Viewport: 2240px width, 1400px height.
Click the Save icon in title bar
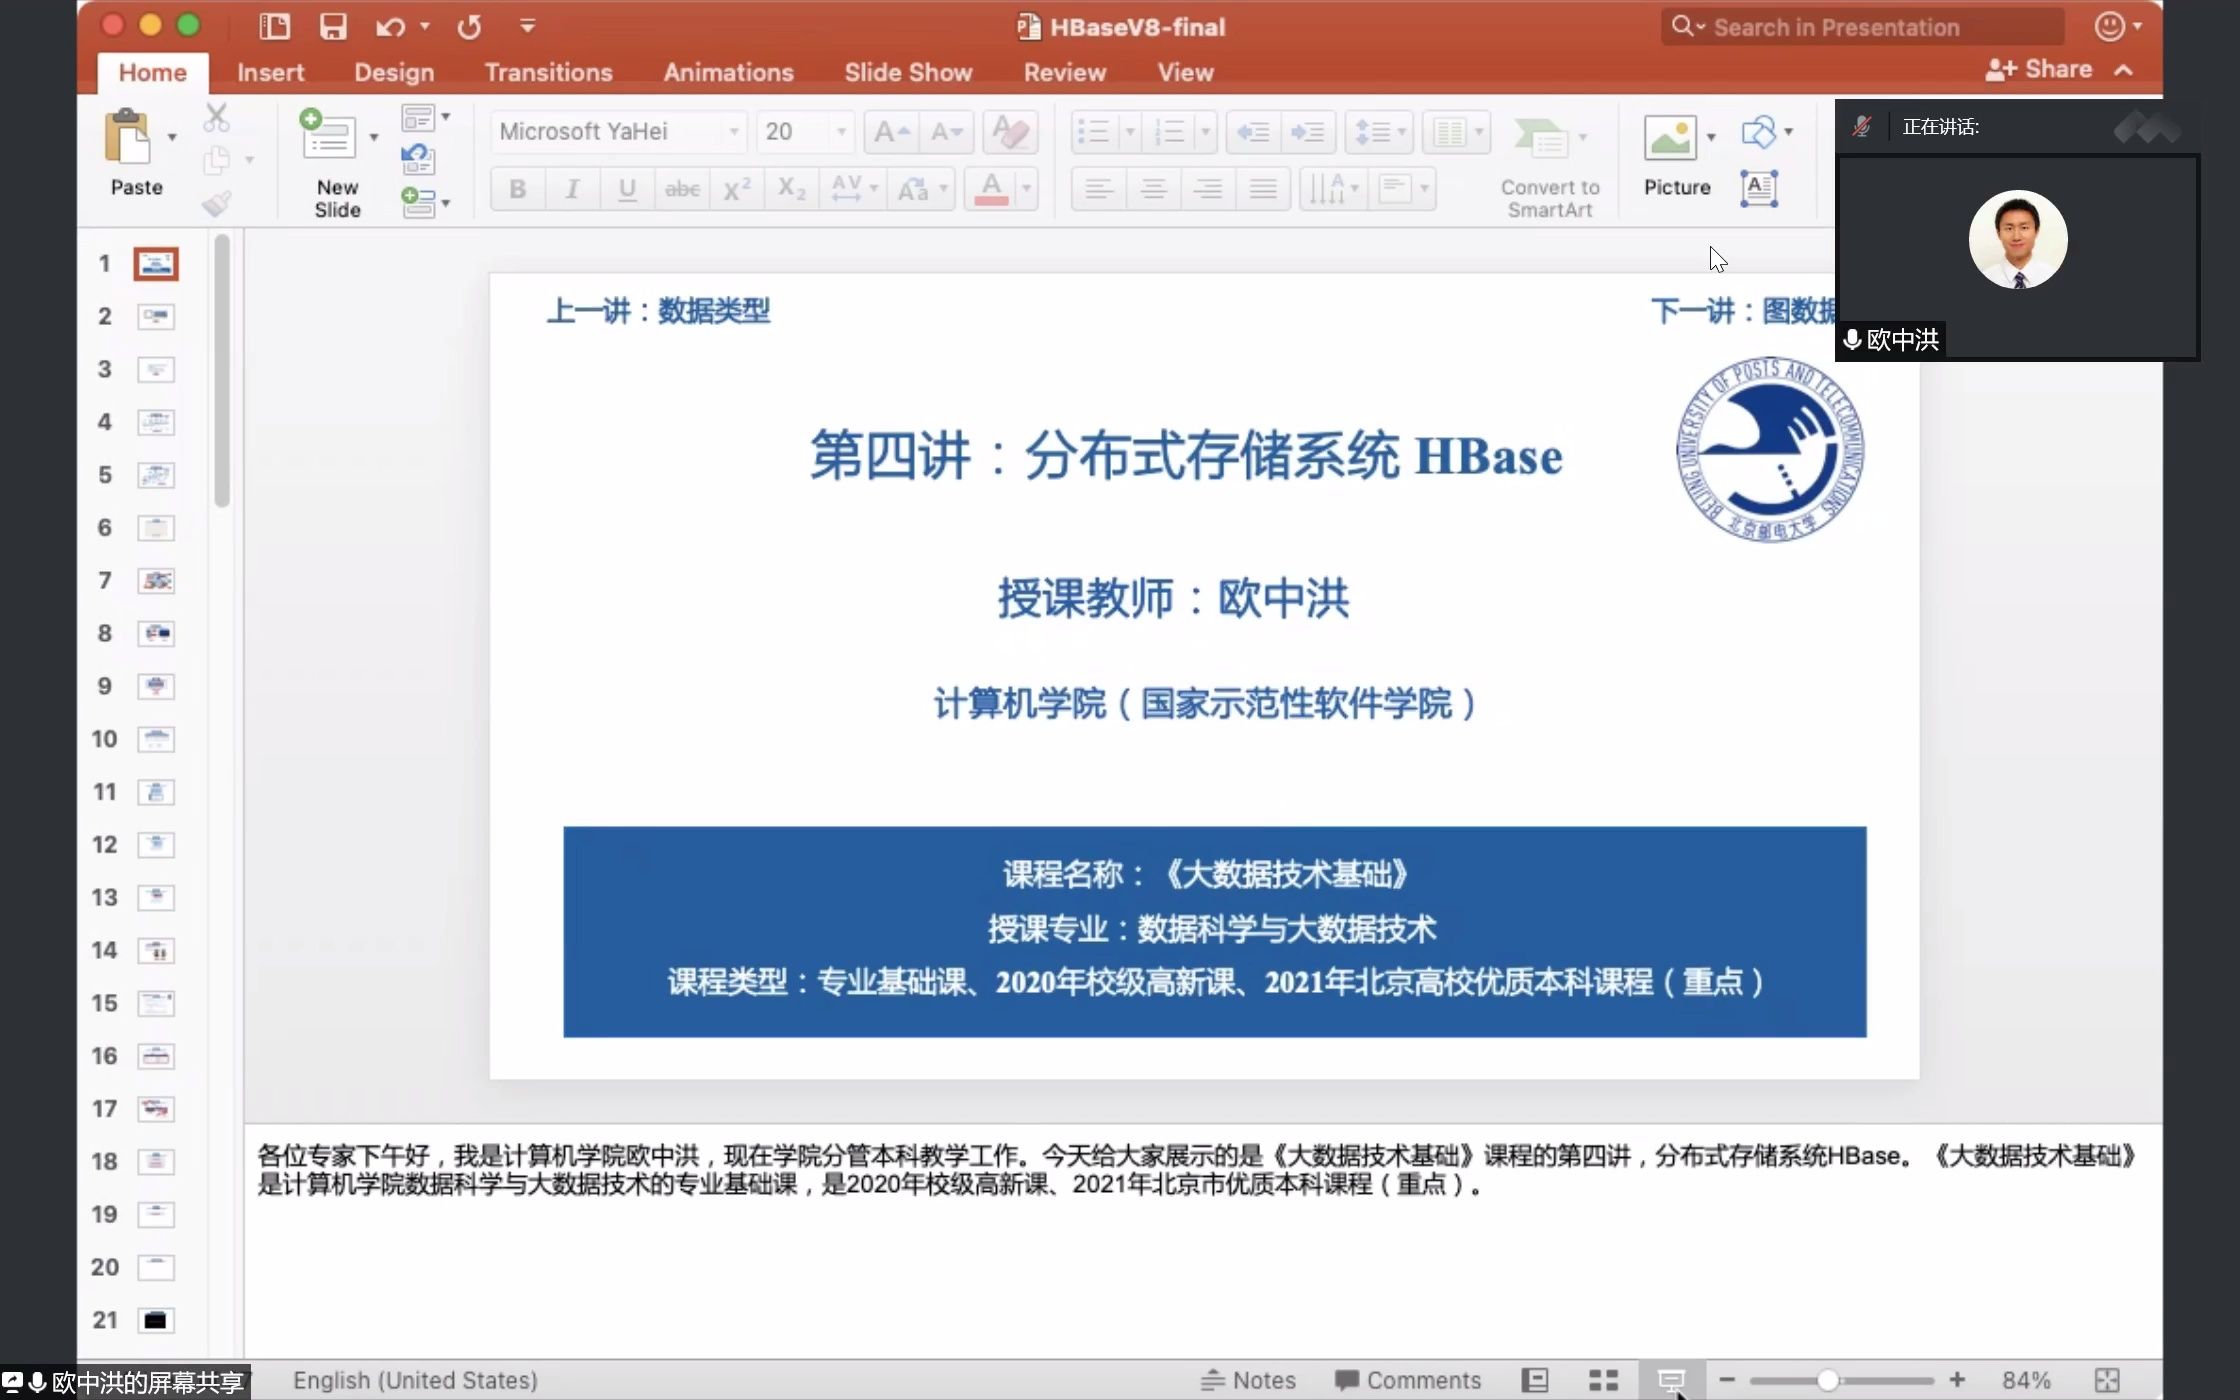[x=333, y=27]
